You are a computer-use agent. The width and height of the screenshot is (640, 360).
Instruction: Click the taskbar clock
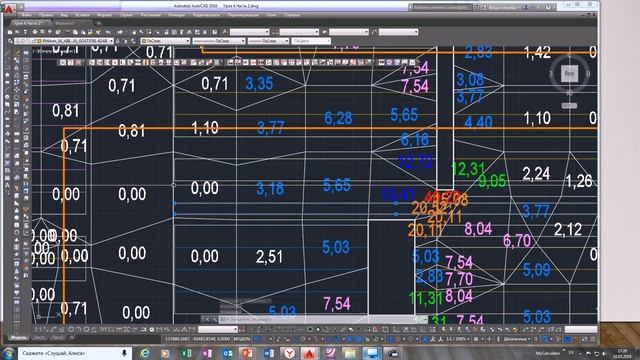coord(622,353)
